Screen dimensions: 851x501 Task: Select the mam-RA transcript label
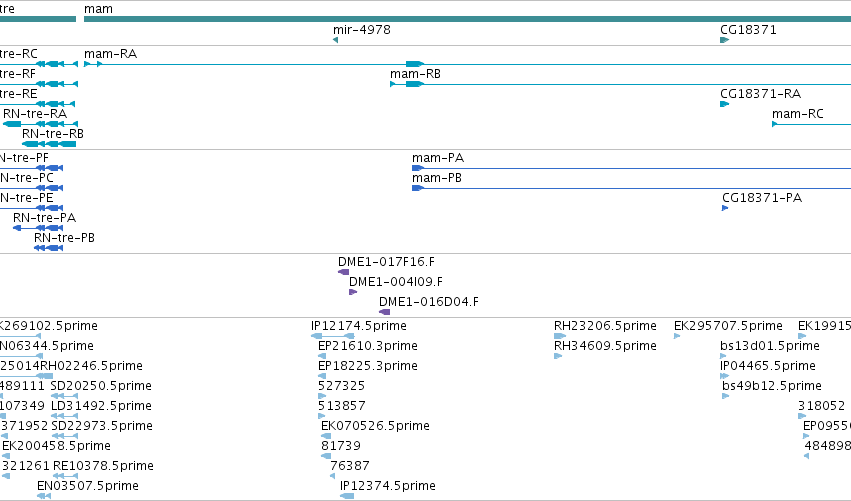(111, 54)
